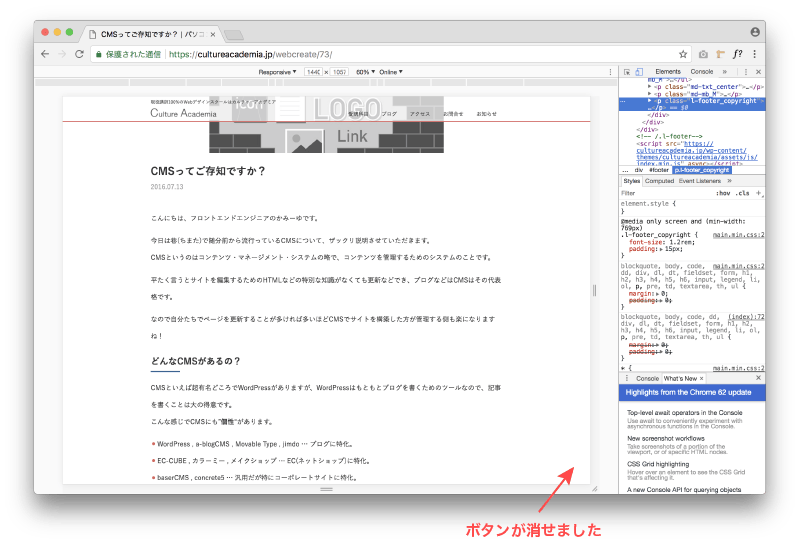This screenshot has width=800, height=547.
Task: Reload the page
Action: (79, 54)
